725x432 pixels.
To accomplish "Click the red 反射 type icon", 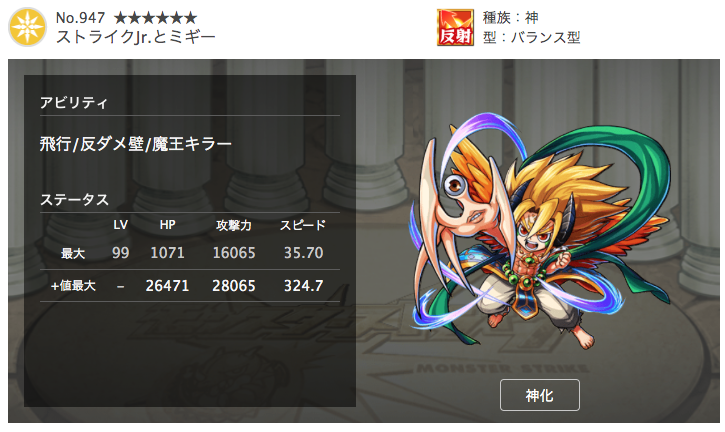I will (455, 27).
